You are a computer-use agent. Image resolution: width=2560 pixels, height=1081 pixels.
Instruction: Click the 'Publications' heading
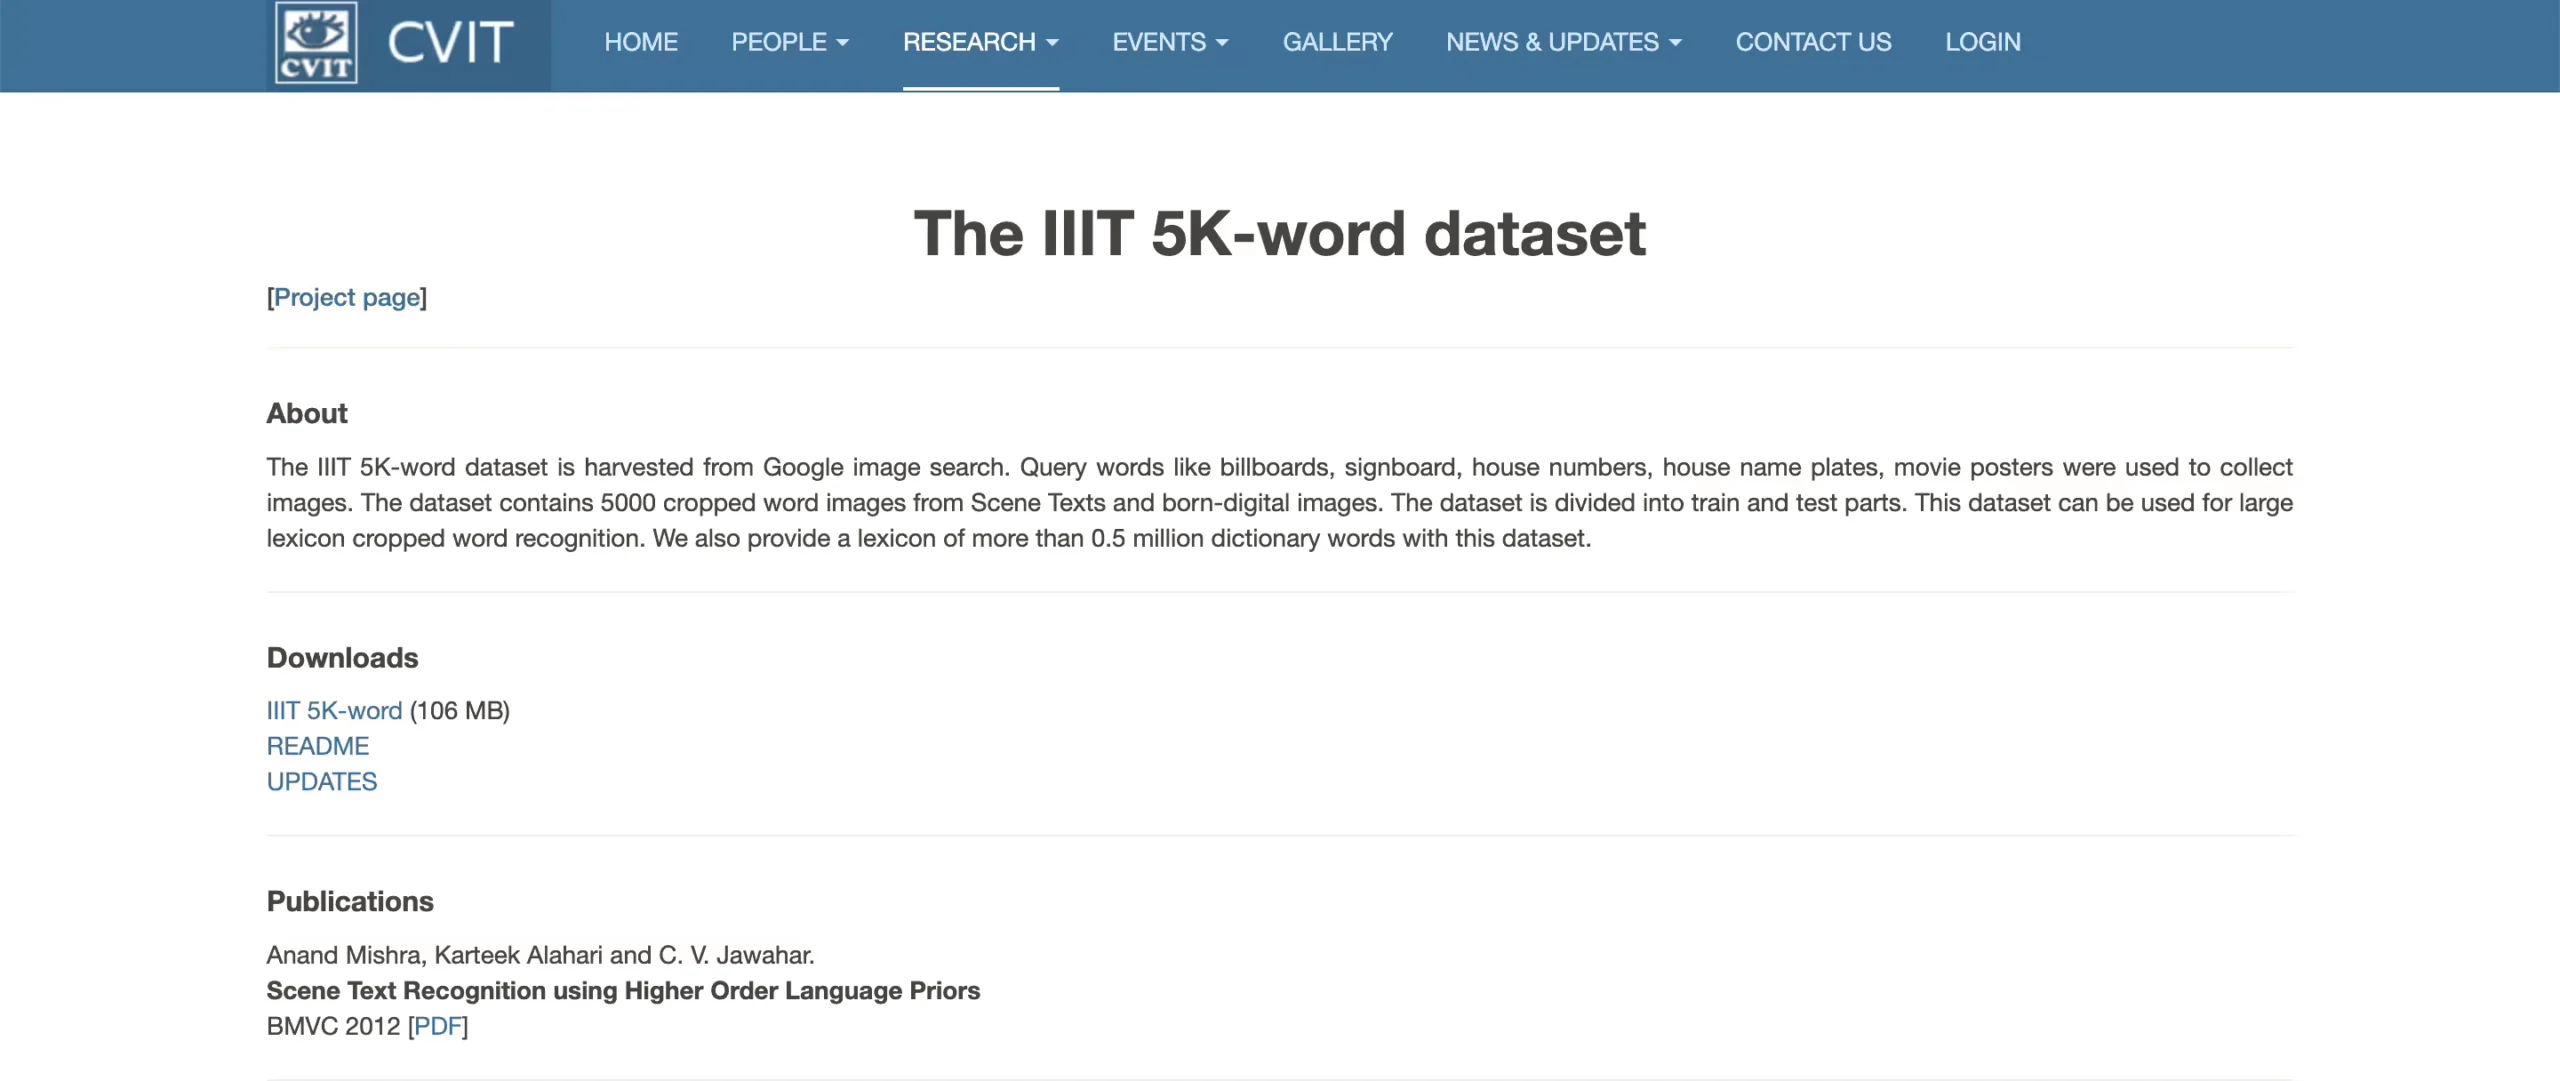(x=350, y=901)
